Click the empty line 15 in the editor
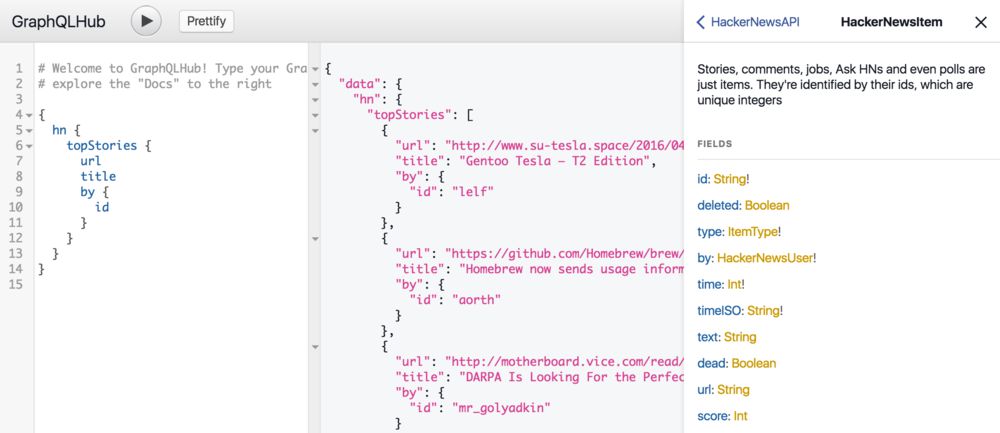Screen dimensions: 1000x433 (172, 284)
